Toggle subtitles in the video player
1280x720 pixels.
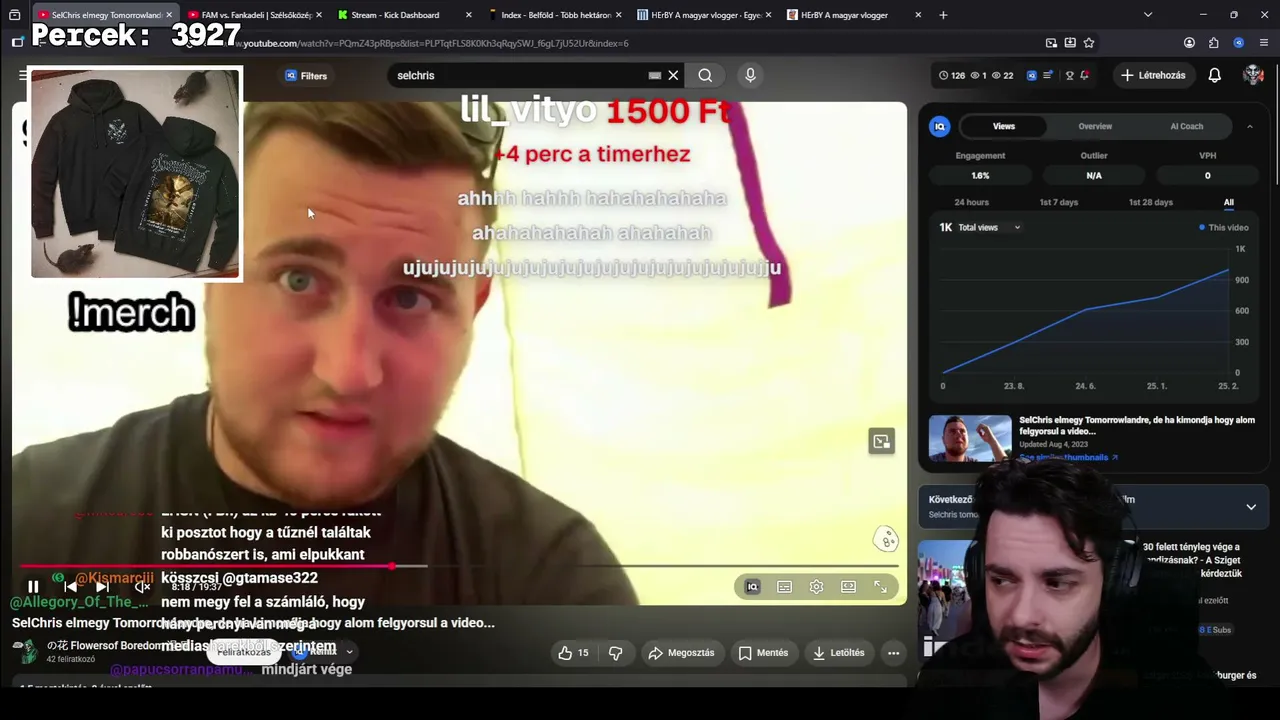784,587
